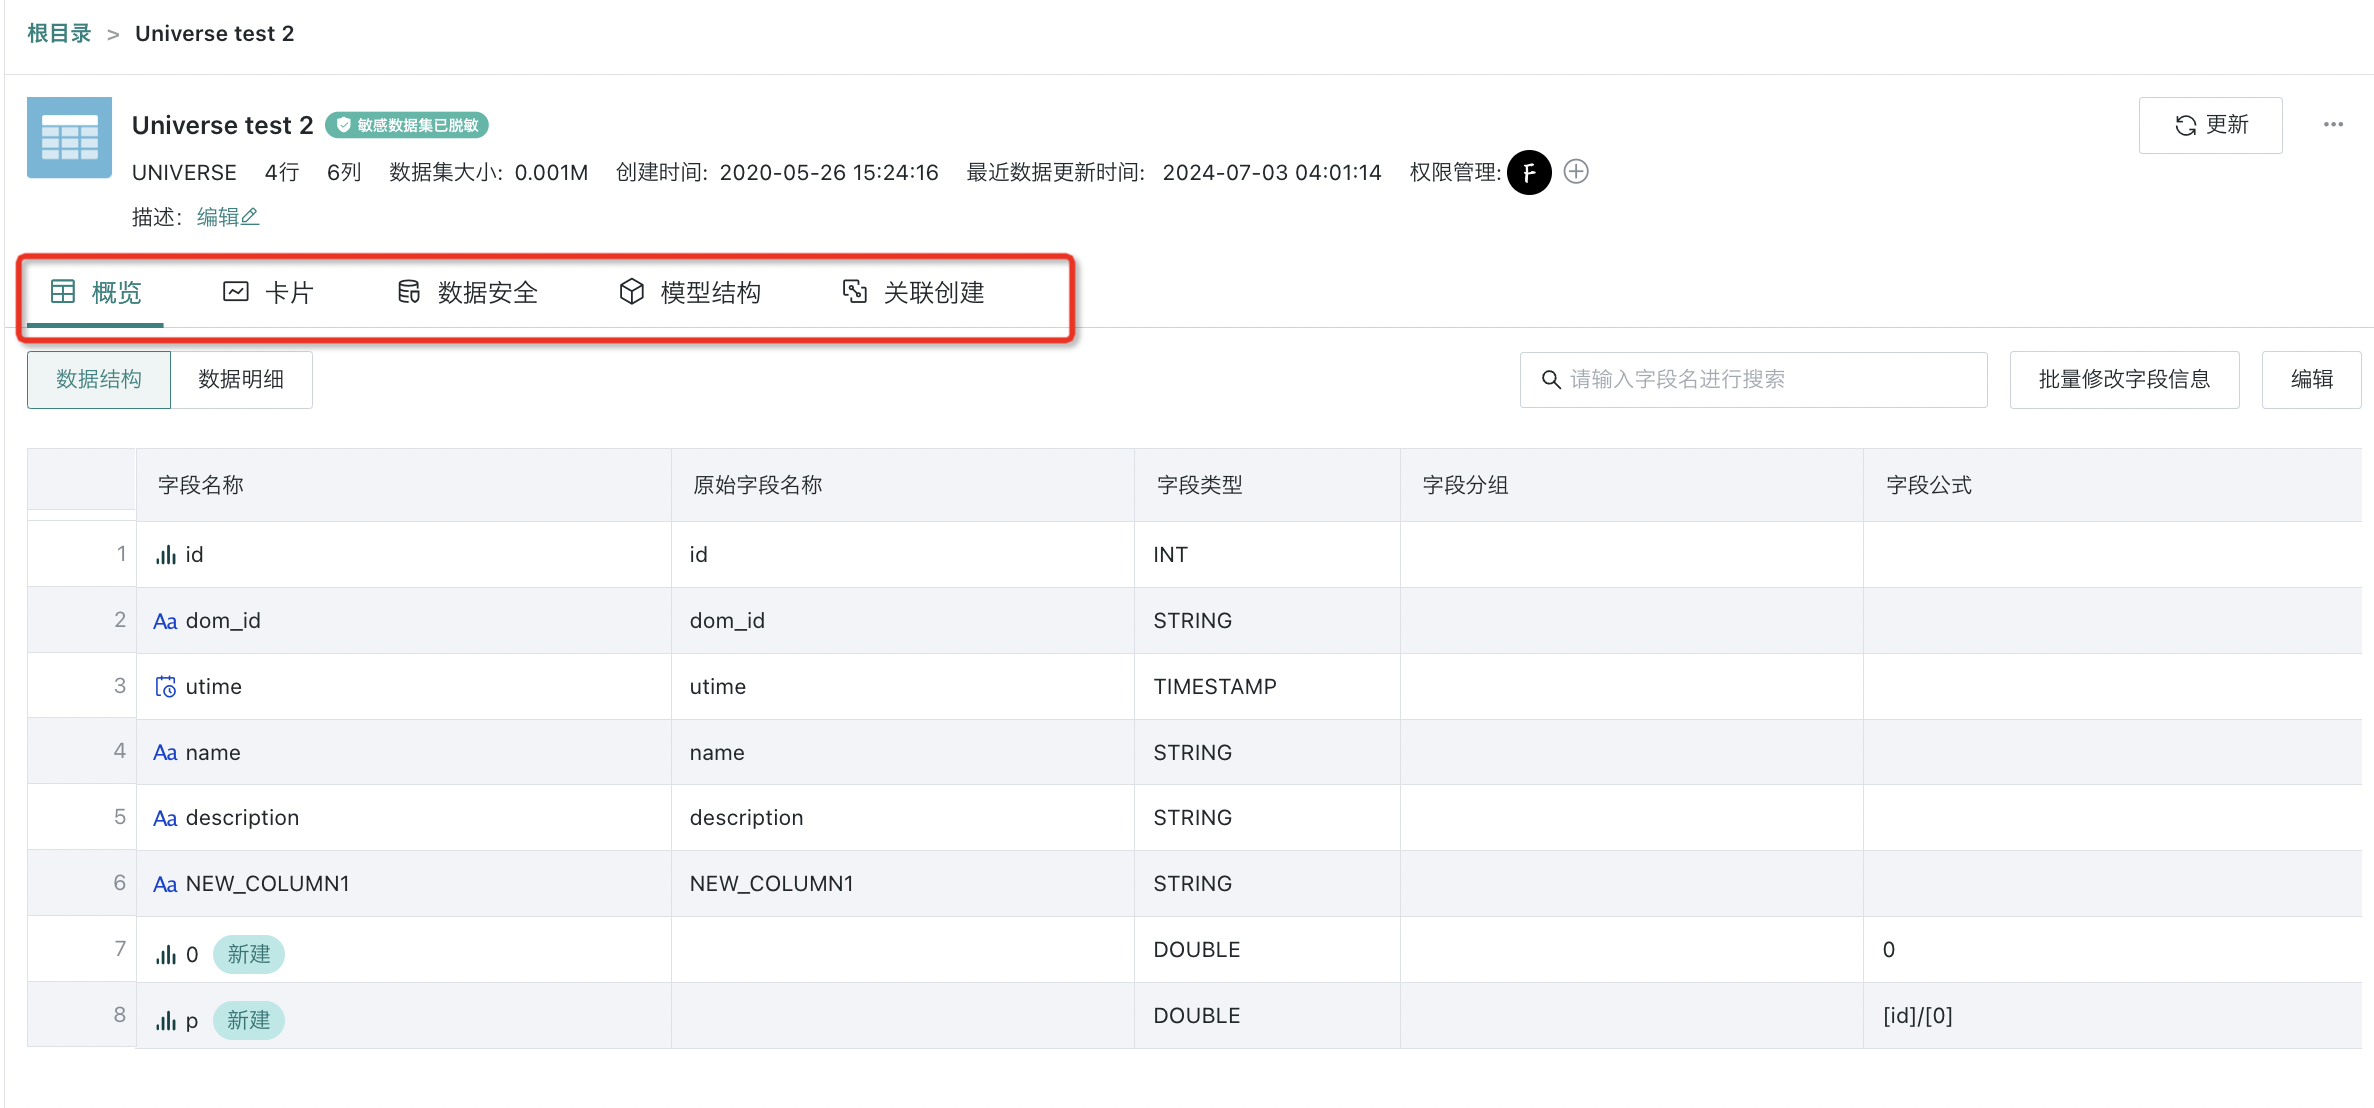Click the Aa string icon for name
Viewport: 2374px width, 1108px height.
coord(165,753)
